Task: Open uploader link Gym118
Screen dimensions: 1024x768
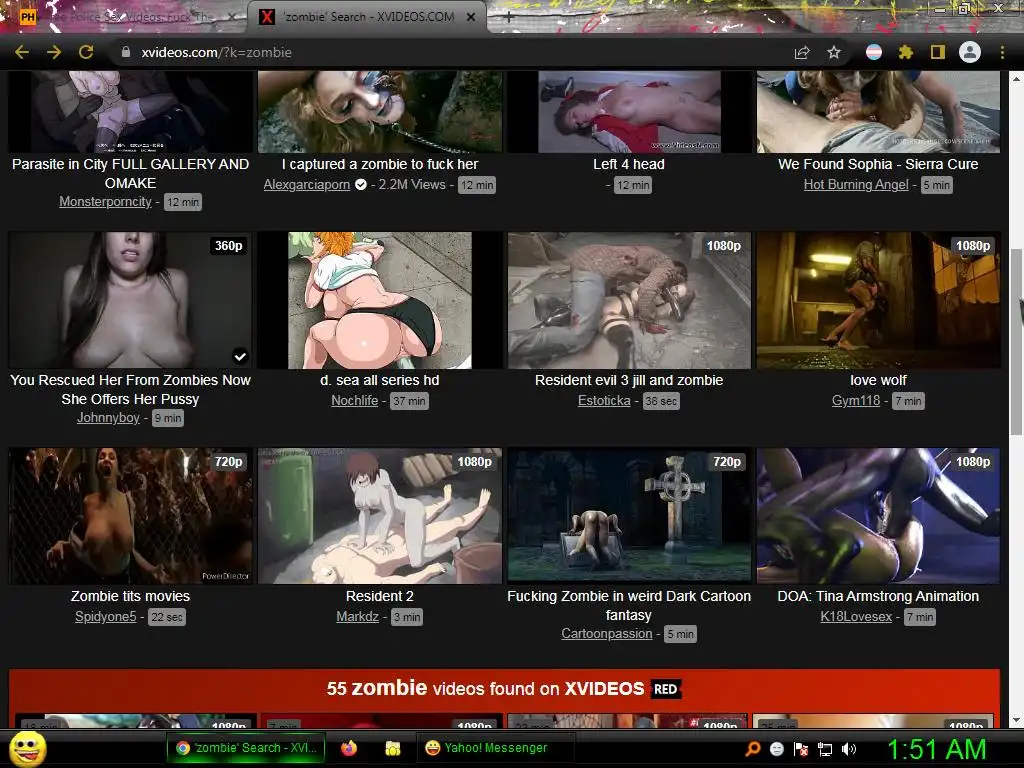Action: click(x=856, y=400)
